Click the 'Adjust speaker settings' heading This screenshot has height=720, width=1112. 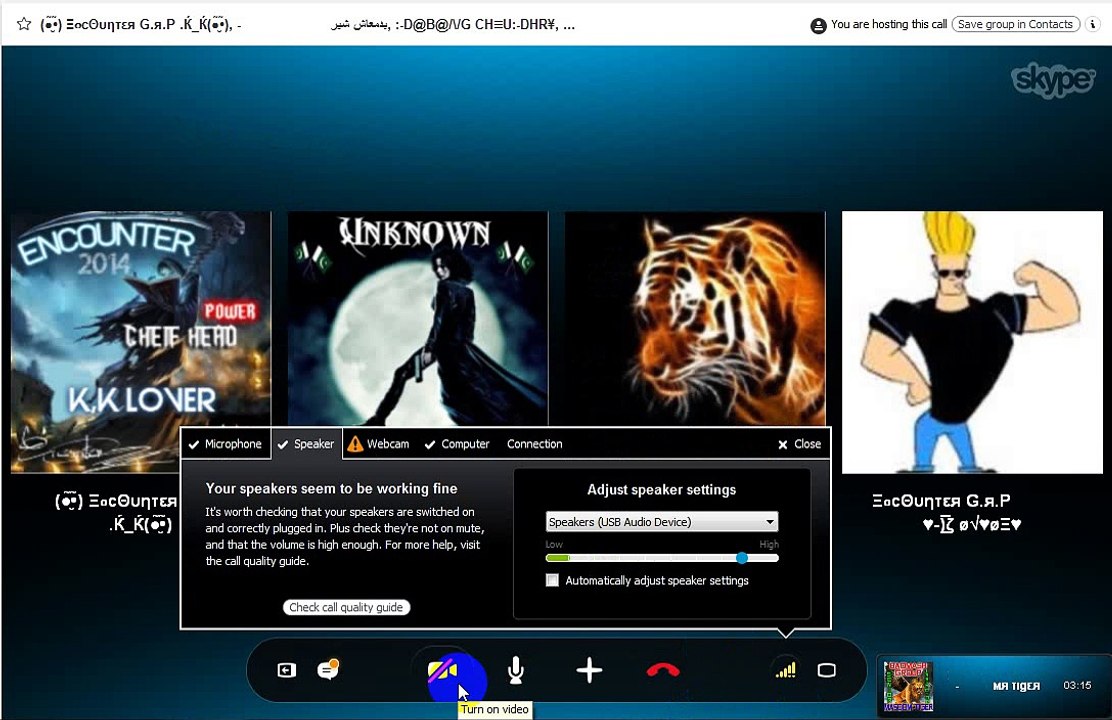tap(662, 489)
